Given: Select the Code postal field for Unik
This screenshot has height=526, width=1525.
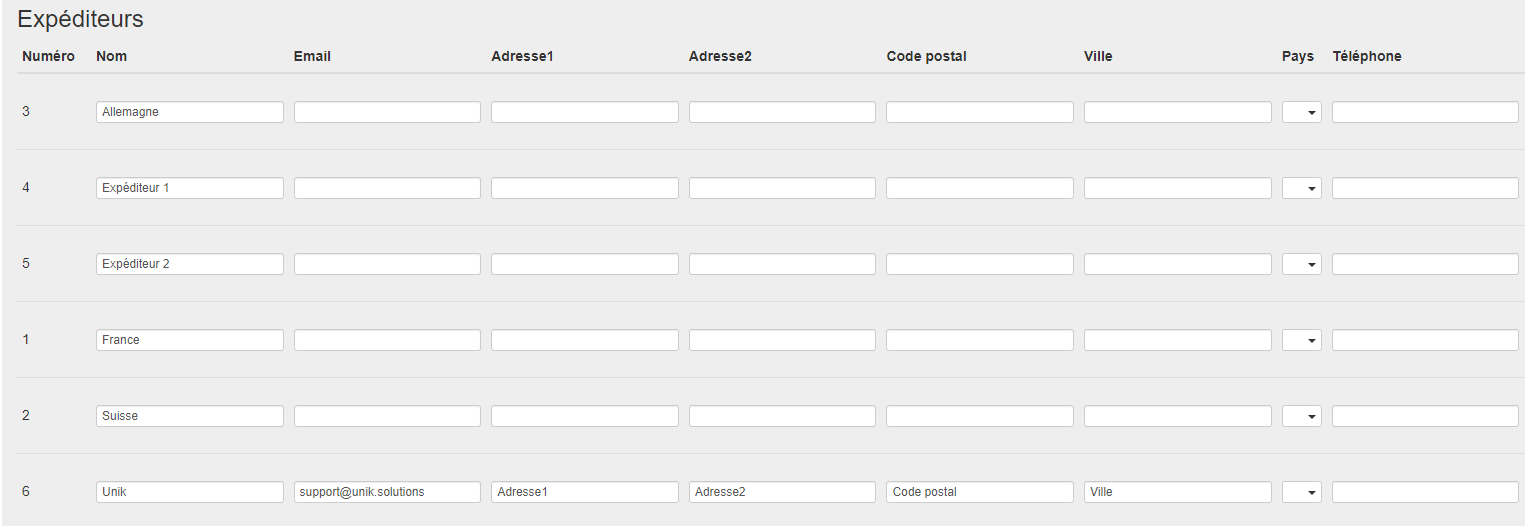Looking at the screenshot, I should point(980,492).
